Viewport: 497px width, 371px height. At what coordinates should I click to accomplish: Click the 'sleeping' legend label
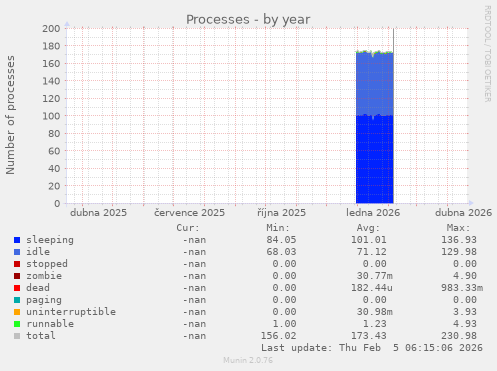click(x=50, y=240)
